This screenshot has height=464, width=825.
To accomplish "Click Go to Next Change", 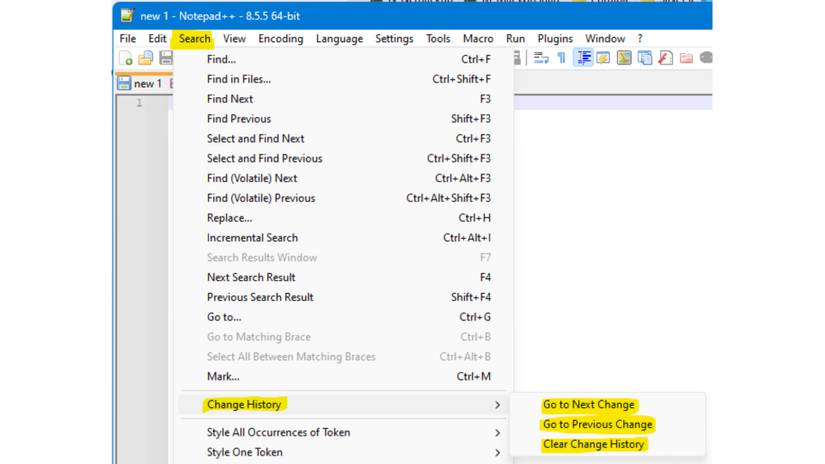I will tap(589, 405).
